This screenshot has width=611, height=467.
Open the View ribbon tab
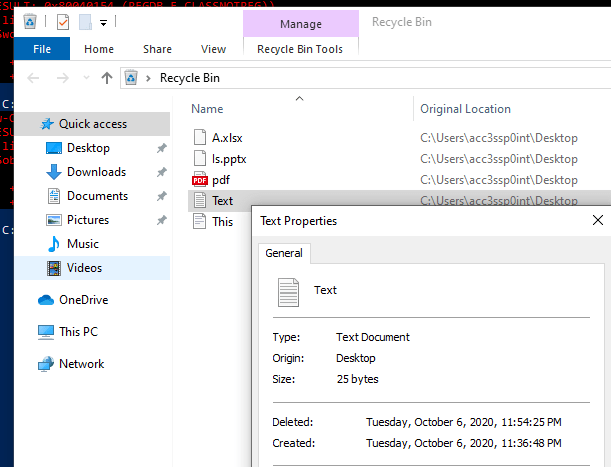(x=214, y=48)
